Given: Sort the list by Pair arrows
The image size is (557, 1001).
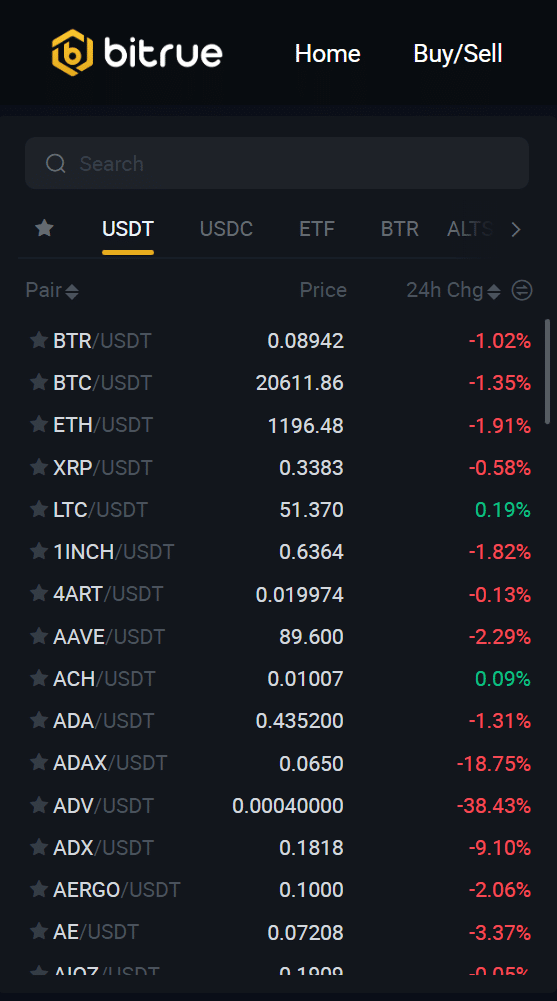Looking at the screenshot, I should [71, 292].
